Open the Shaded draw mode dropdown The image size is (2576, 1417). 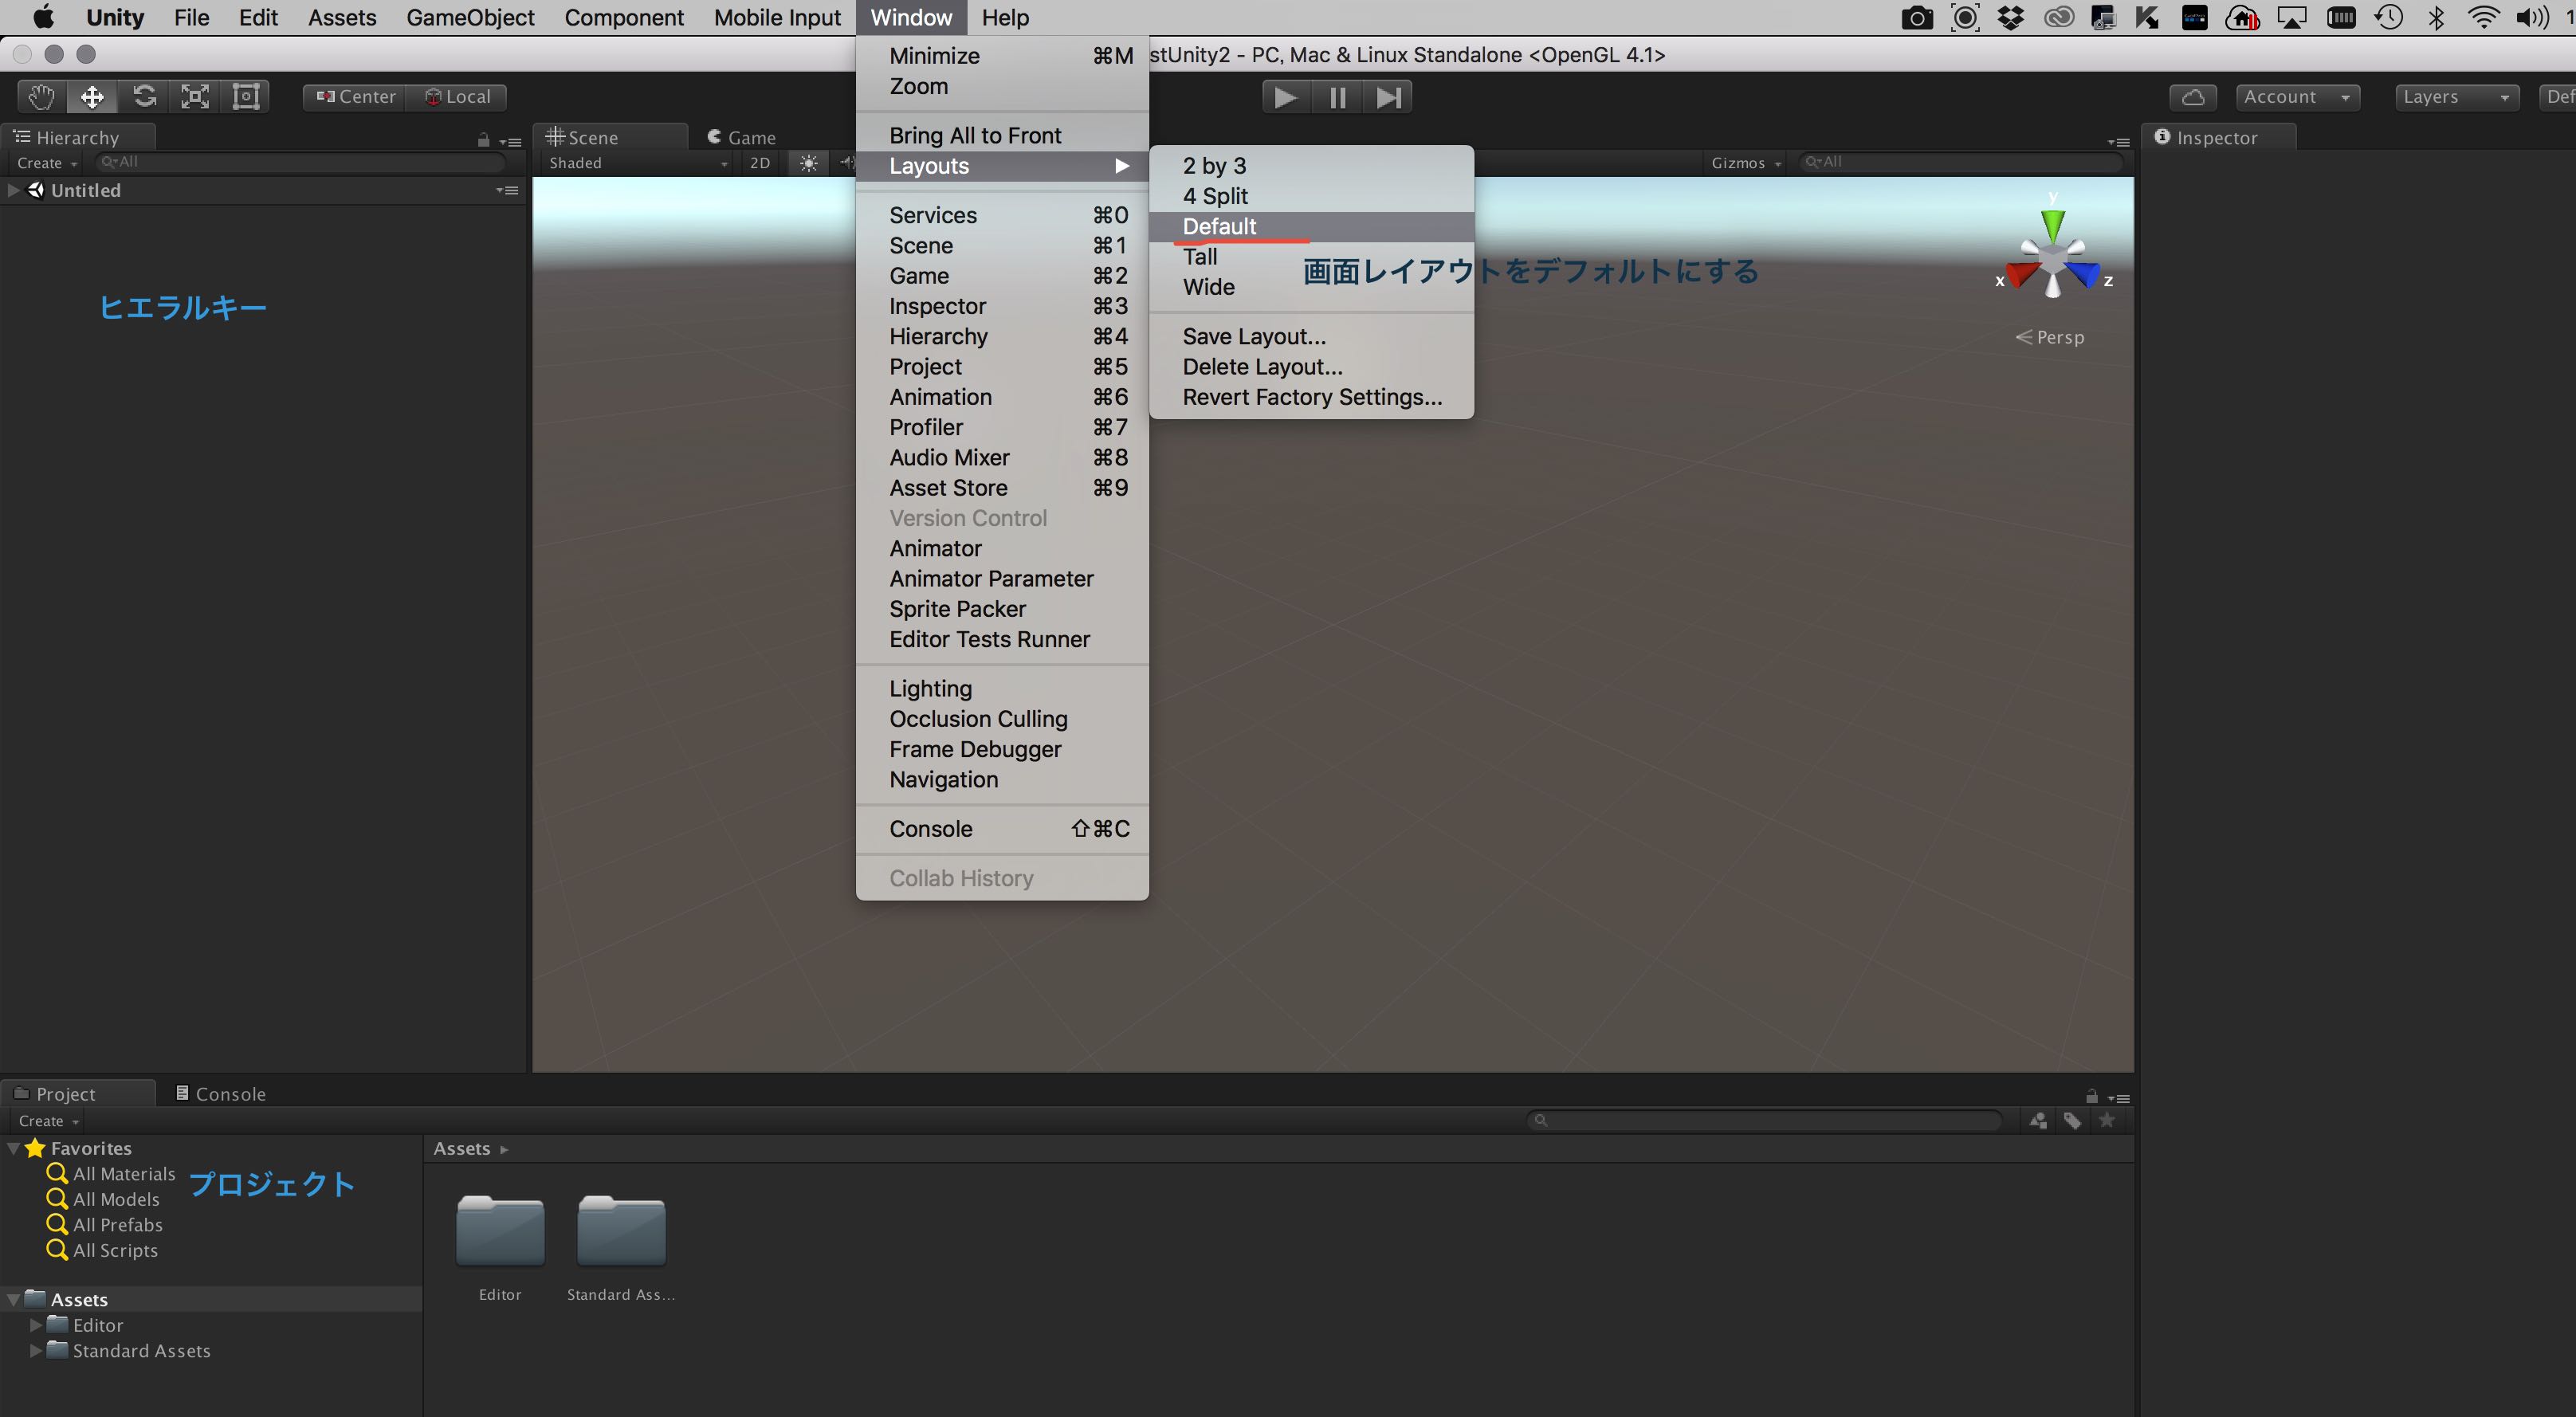[x=637, y=163]
